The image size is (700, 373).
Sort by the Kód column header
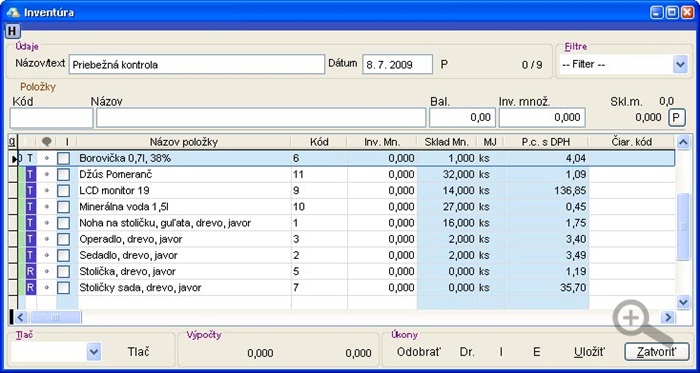pos(319,142)
